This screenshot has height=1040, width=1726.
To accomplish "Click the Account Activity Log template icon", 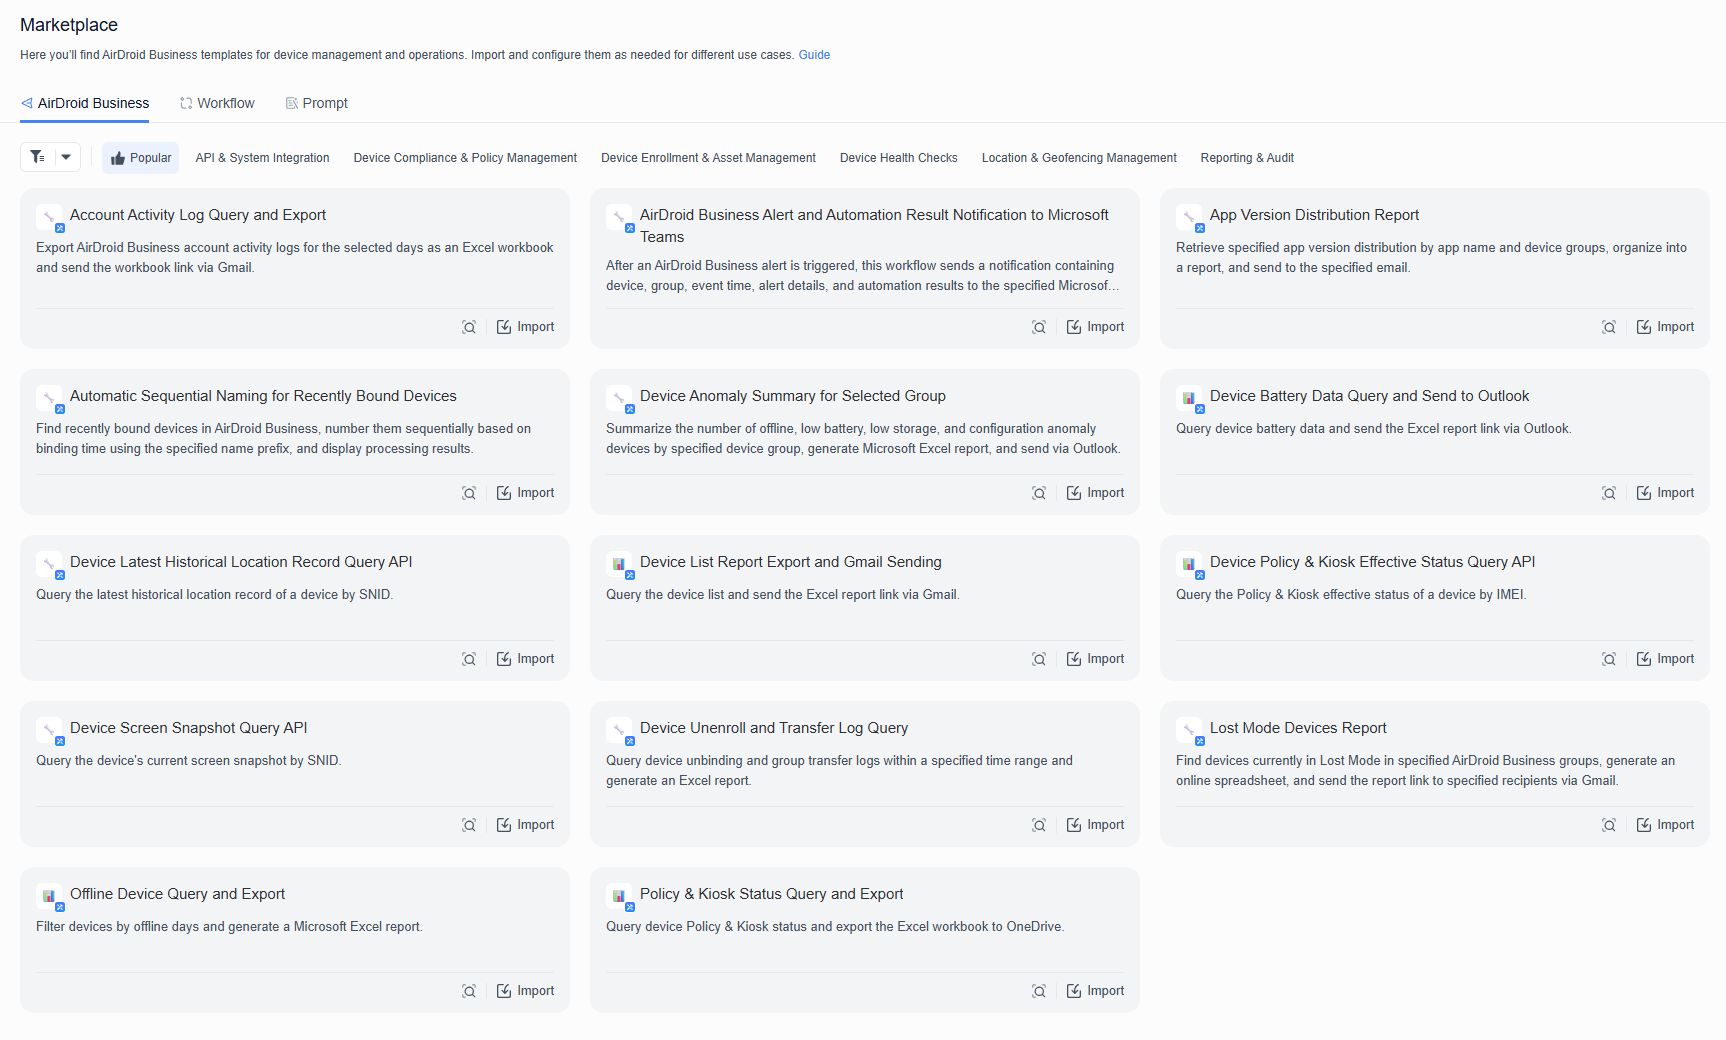I will tap(50, 218).
